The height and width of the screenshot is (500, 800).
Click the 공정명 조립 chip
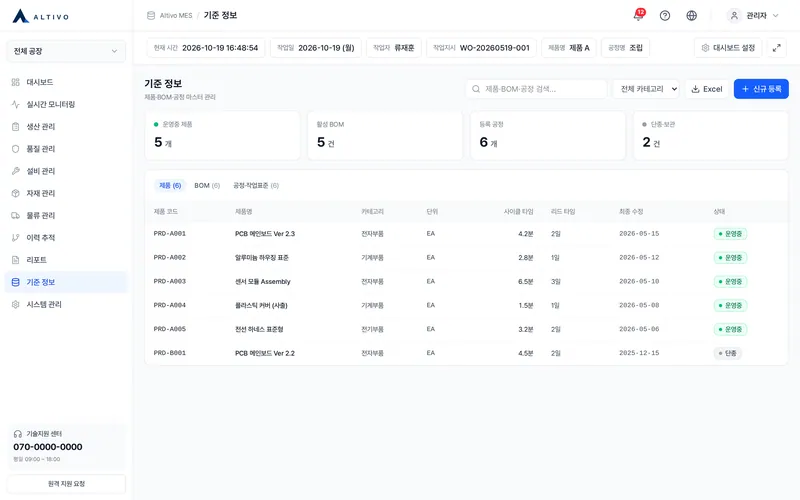click(625, 48)
